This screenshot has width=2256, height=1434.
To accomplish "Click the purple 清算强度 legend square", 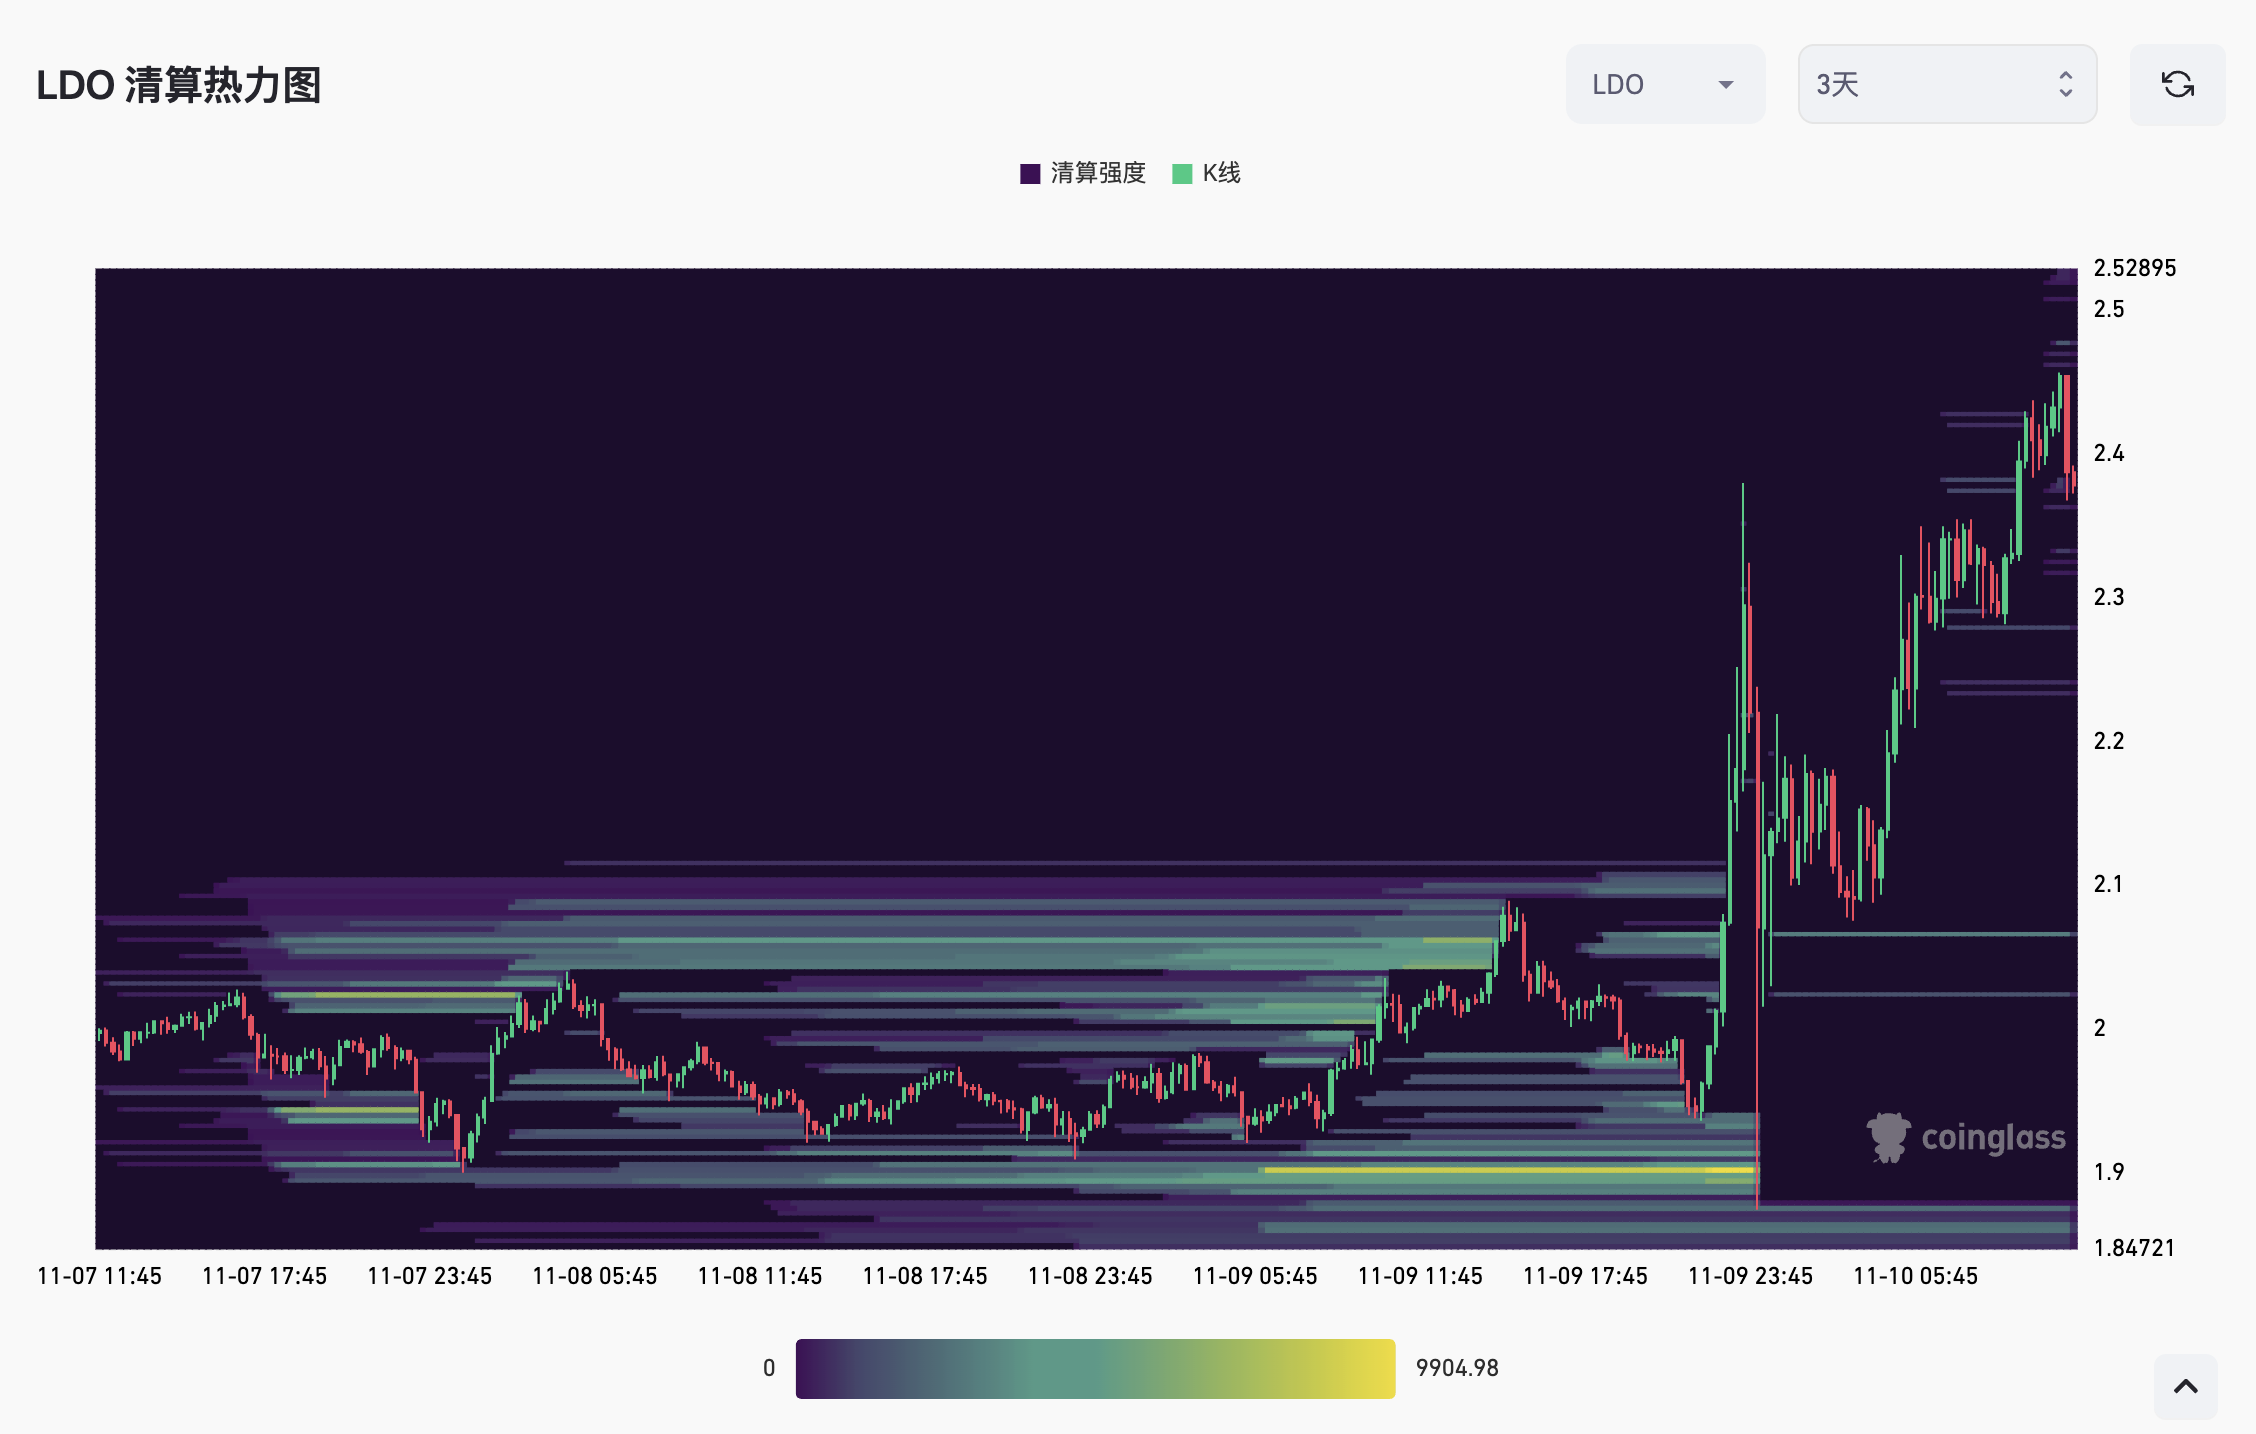I will tap(1030, 174).
